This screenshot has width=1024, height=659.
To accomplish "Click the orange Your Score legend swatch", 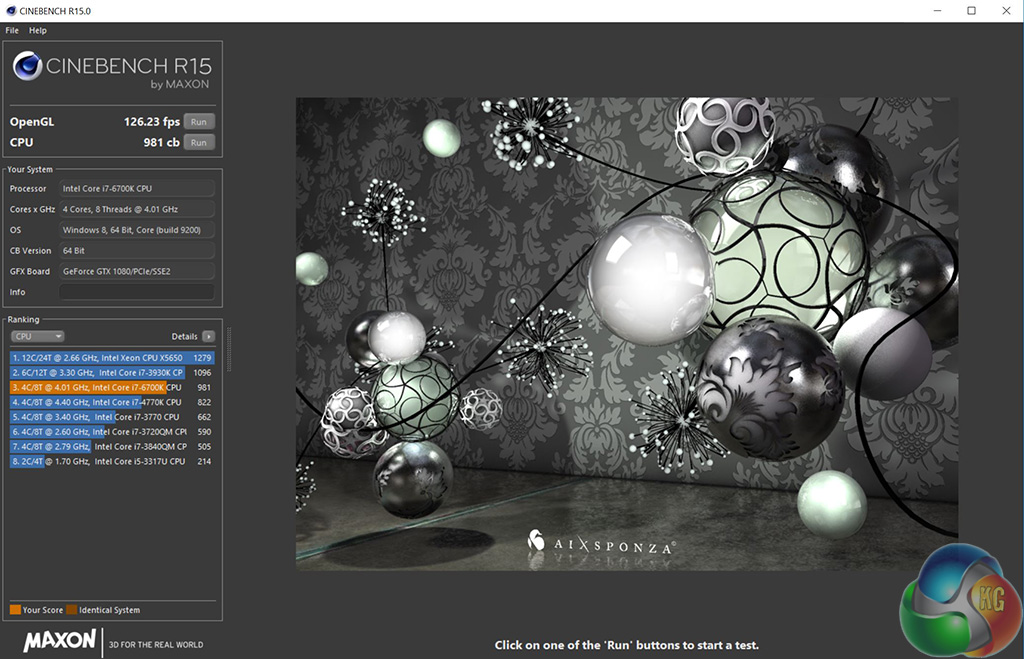I will tap(15, 610).
